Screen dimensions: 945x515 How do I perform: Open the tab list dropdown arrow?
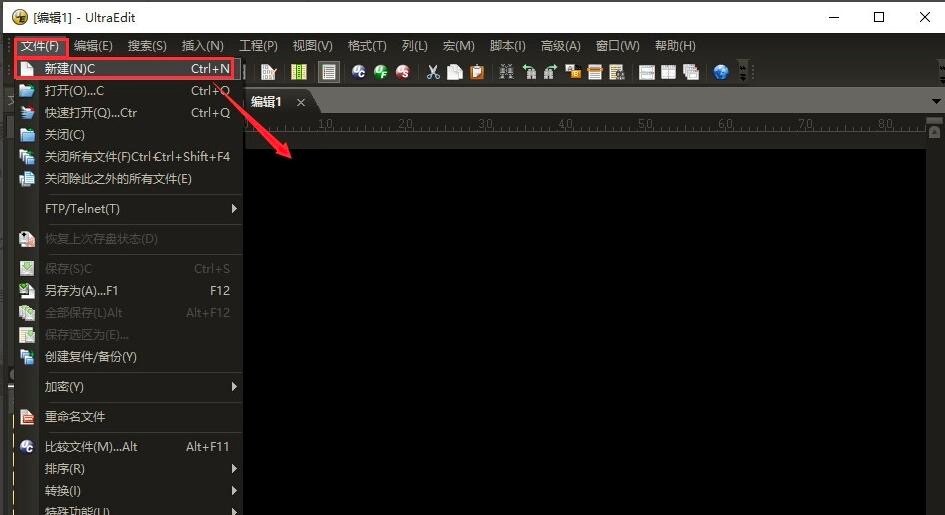[x=936, y=101]
